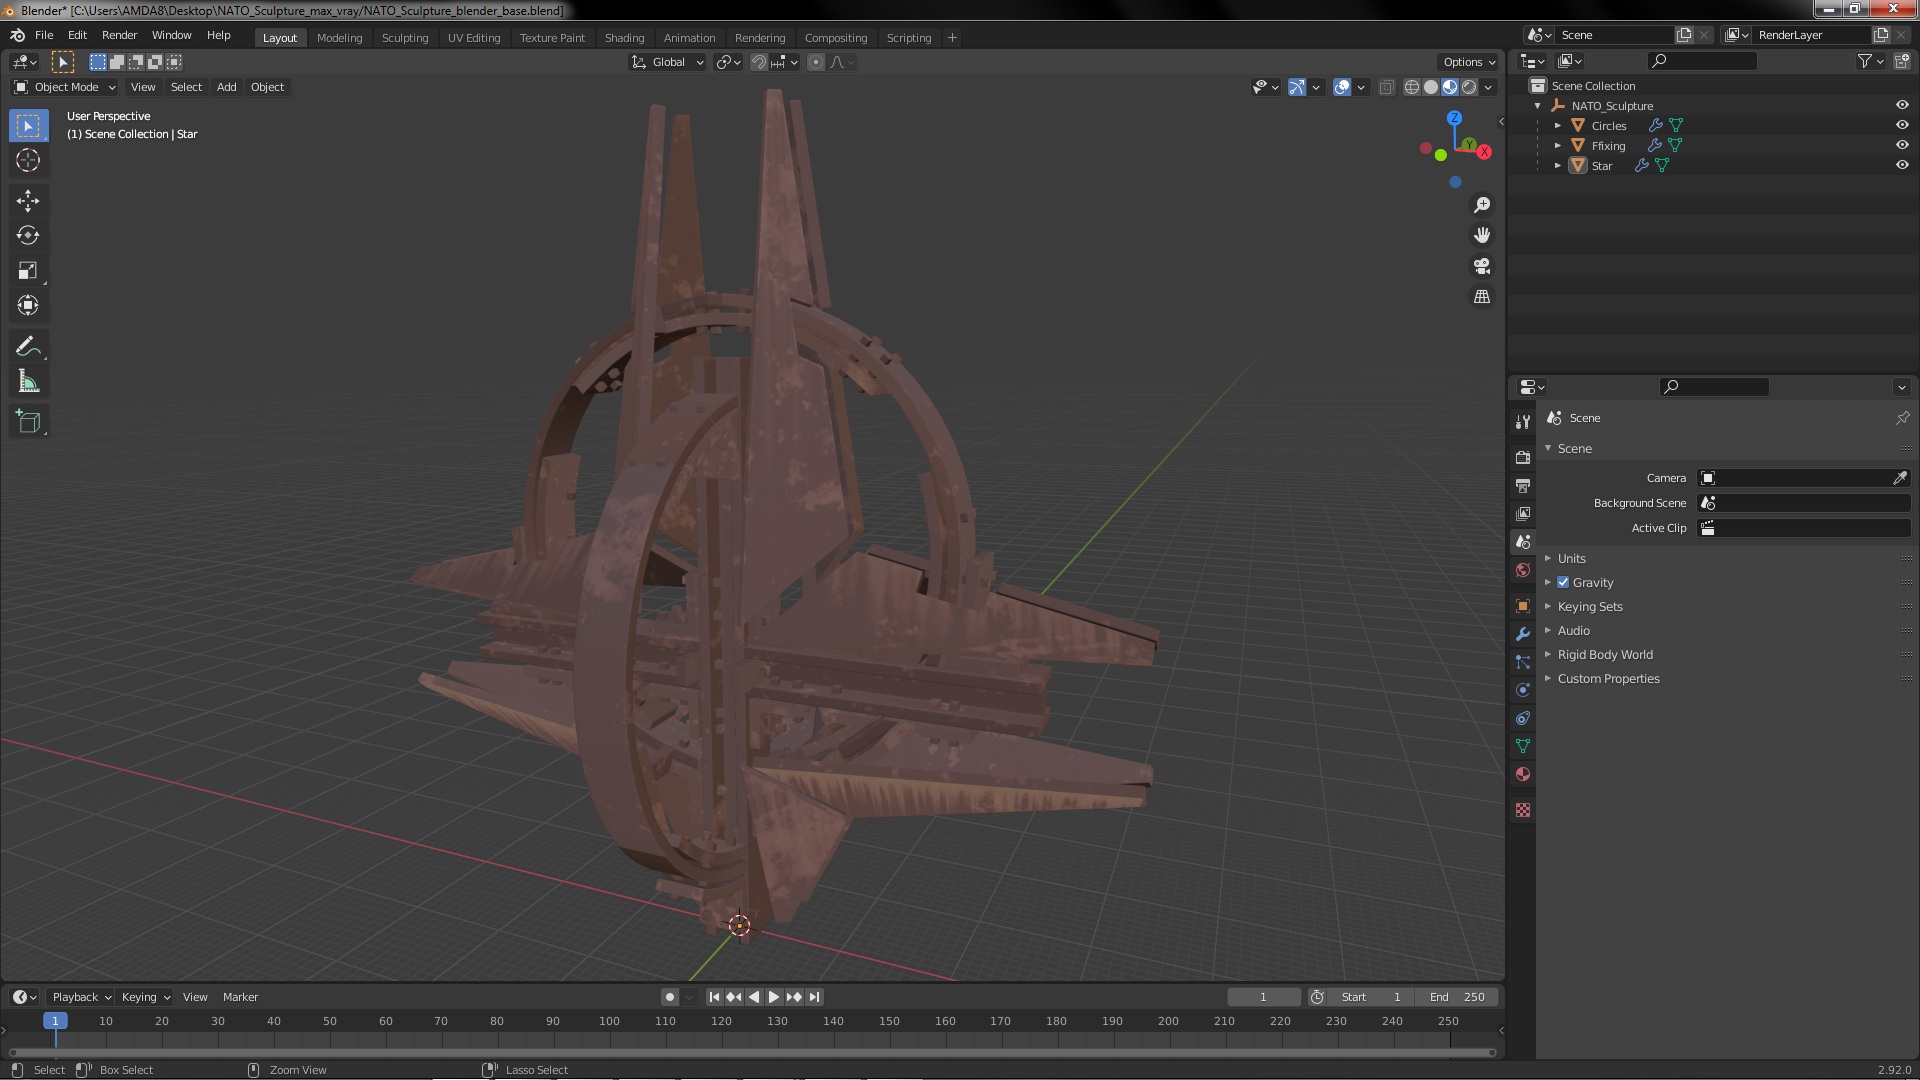This screenshot has height=1080, width=1920.
Task: Activate the Rotate tool
Action: (28, 236)
